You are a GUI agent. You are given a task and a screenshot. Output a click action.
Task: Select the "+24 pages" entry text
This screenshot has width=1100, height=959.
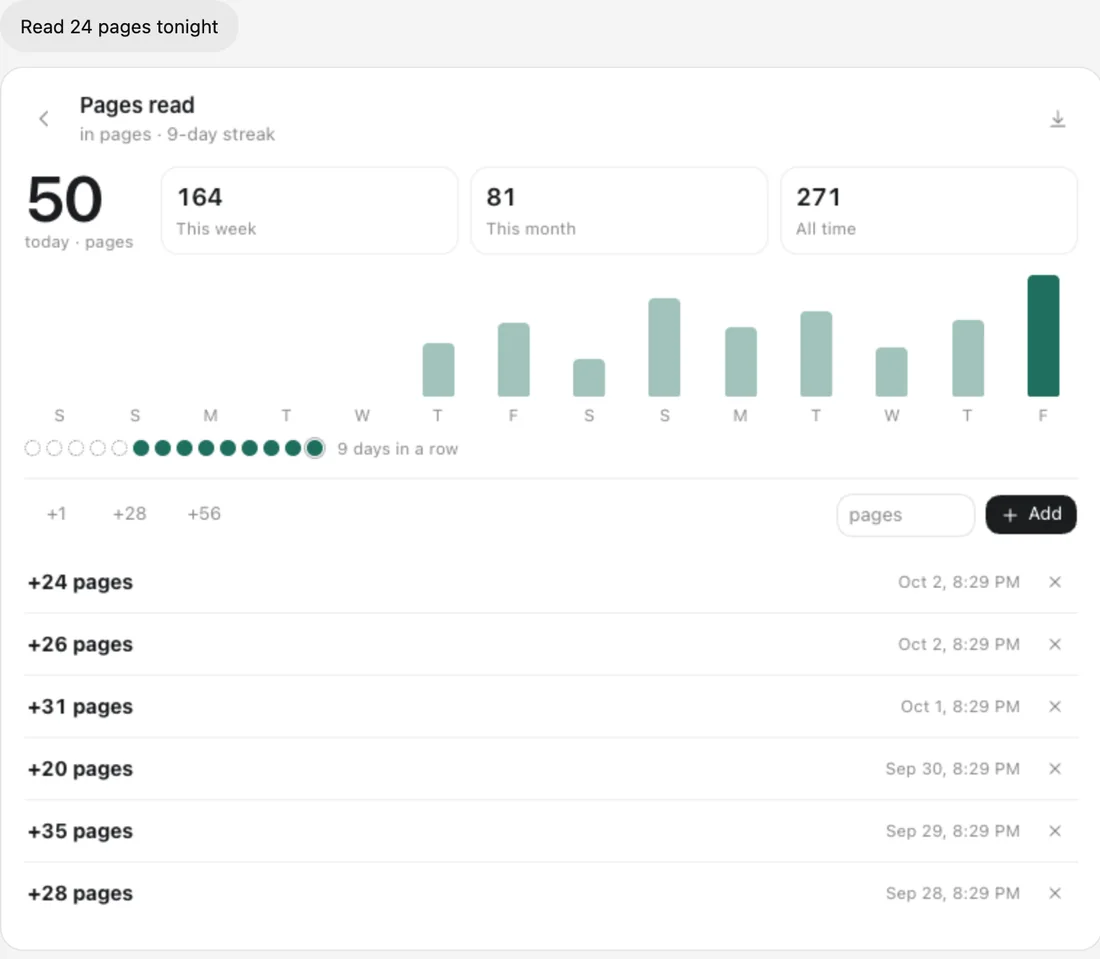click(x=80, y=582)
